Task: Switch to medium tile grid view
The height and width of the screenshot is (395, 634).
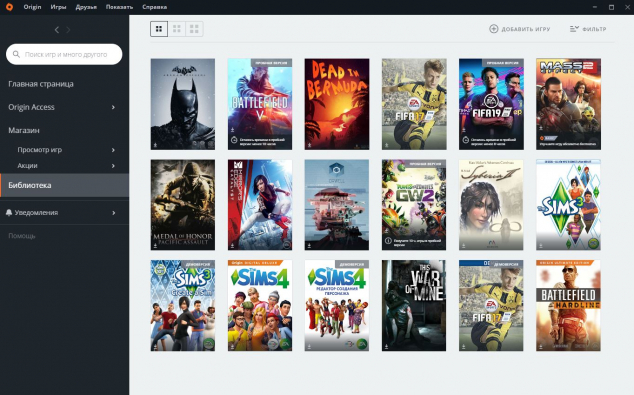Action: pos(177,29)
